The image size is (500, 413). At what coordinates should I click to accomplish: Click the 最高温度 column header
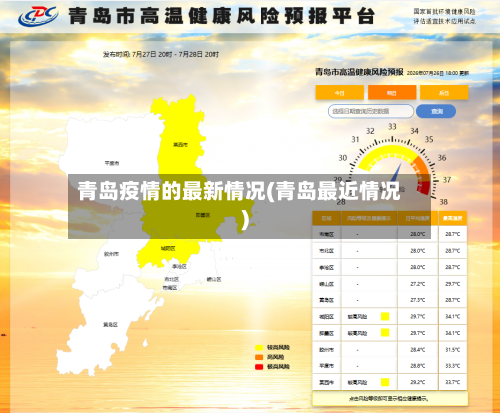point(453,218)
